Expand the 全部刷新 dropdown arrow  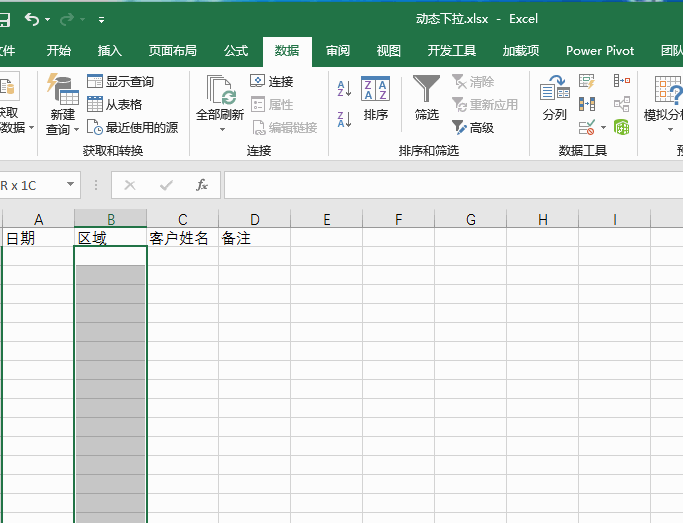coord(222,130)
